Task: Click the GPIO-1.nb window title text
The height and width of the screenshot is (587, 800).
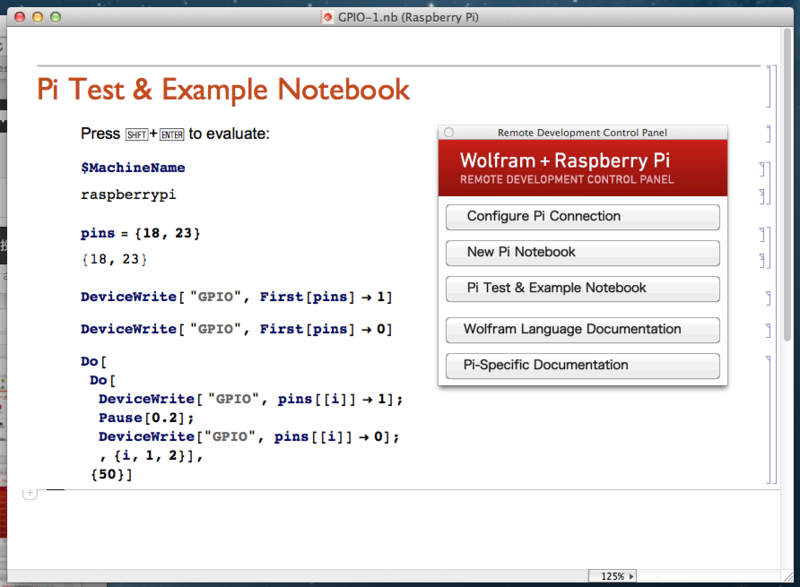Action: click(408, 17)
